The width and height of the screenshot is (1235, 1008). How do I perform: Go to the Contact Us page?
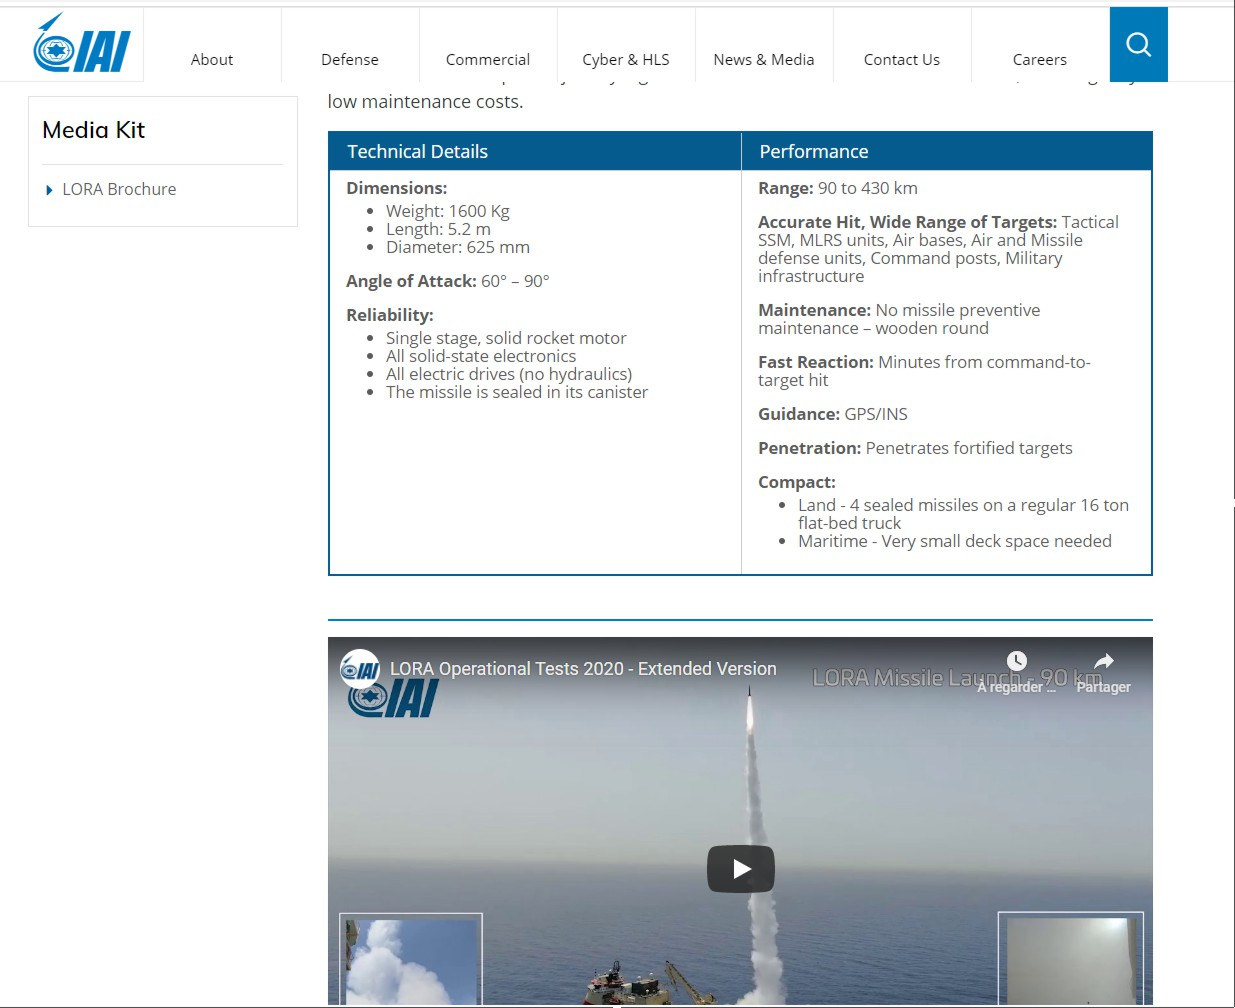point(902,60)
